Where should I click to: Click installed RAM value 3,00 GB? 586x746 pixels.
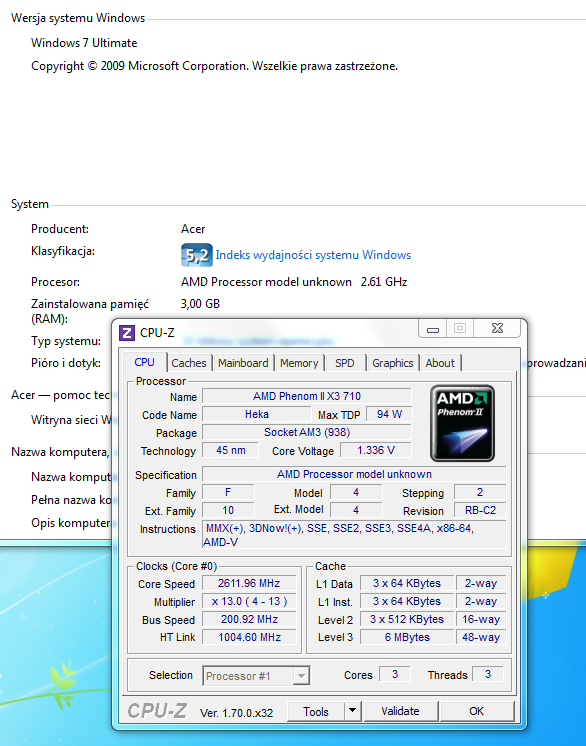point(200,304)
